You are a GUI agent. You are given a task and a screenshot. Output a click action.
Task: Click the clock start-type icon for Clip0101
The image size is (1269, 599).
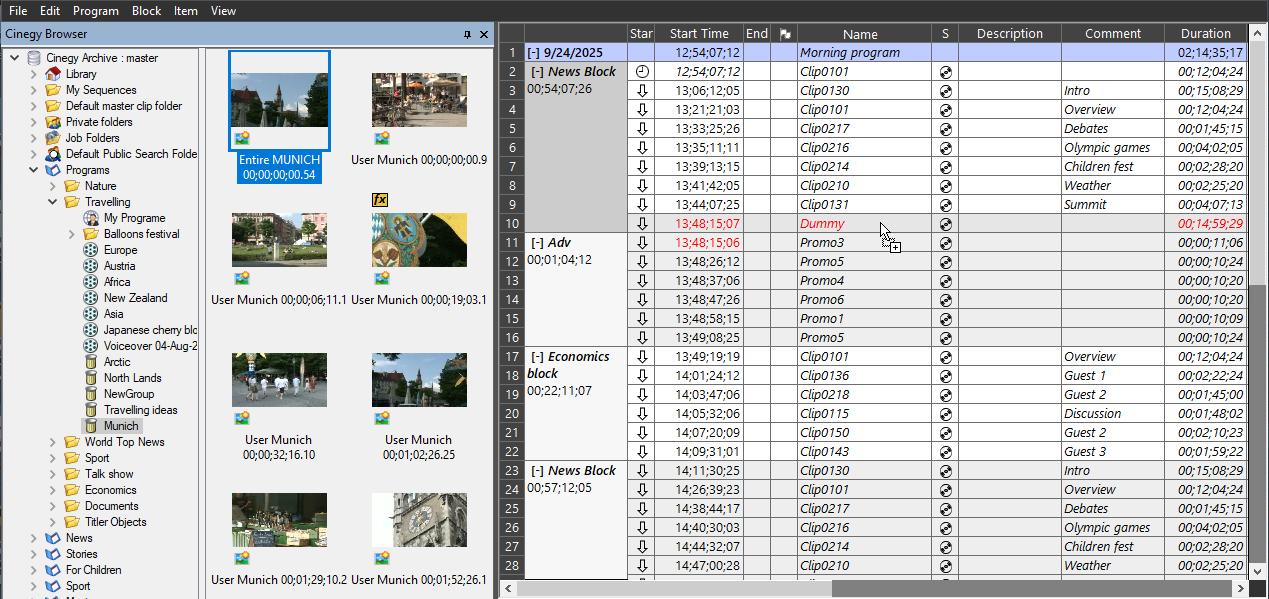coord(641,72)
